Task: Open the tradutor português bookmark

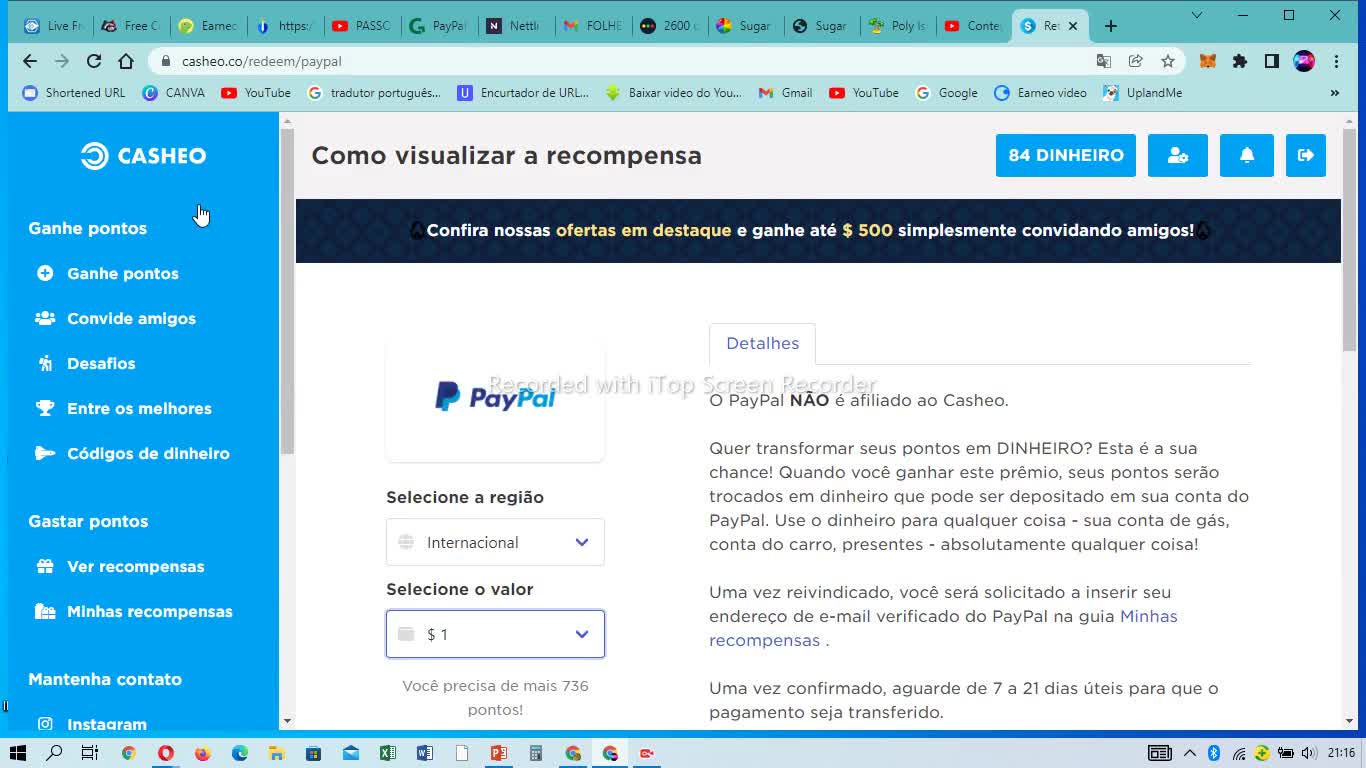Action: [x=374, y=93]
